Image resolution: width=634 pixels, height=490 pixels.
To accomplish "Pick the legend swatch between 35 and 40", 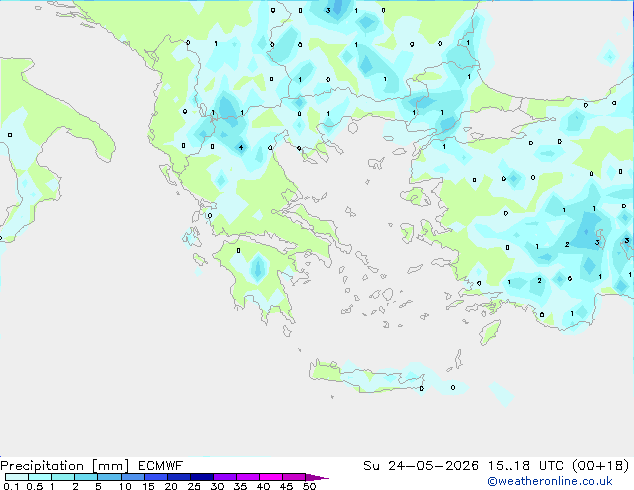I will pyautogui.click(x=248, y=477).
